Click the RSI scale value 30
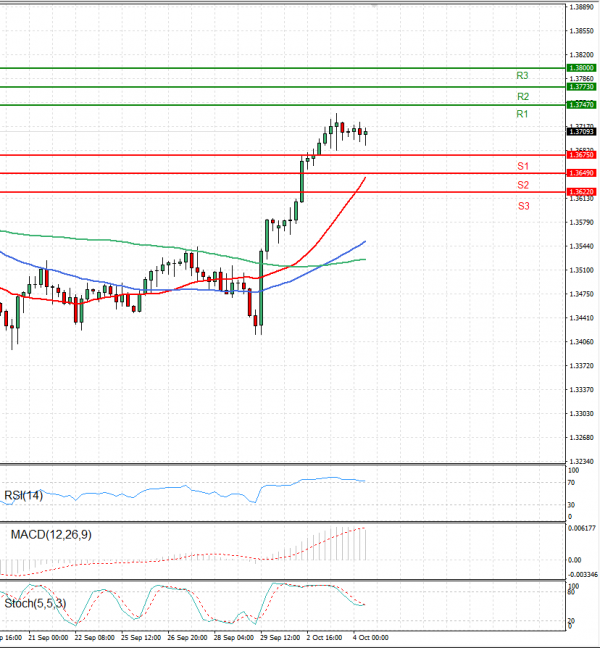The image size is (600, 648). [x=571, y=505]
